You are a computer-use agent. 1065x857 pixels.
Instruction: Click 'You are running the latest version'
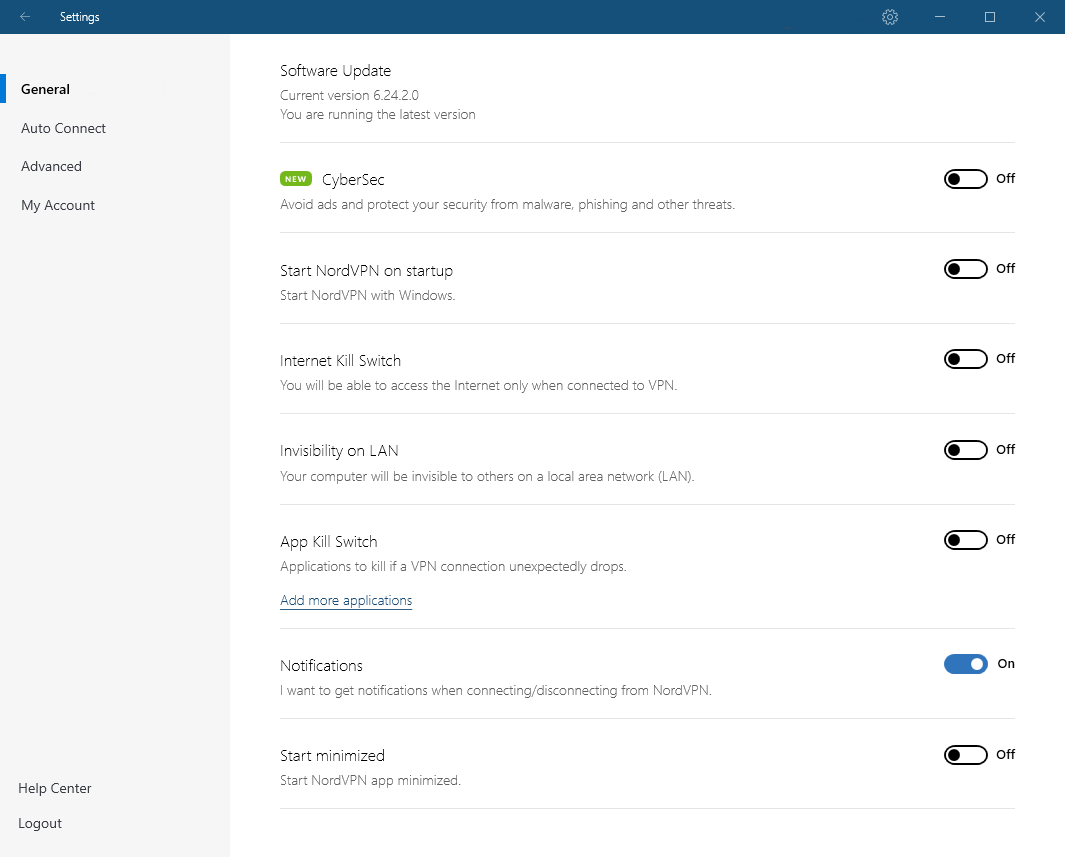pyautogui.click(x=378, y=114)
